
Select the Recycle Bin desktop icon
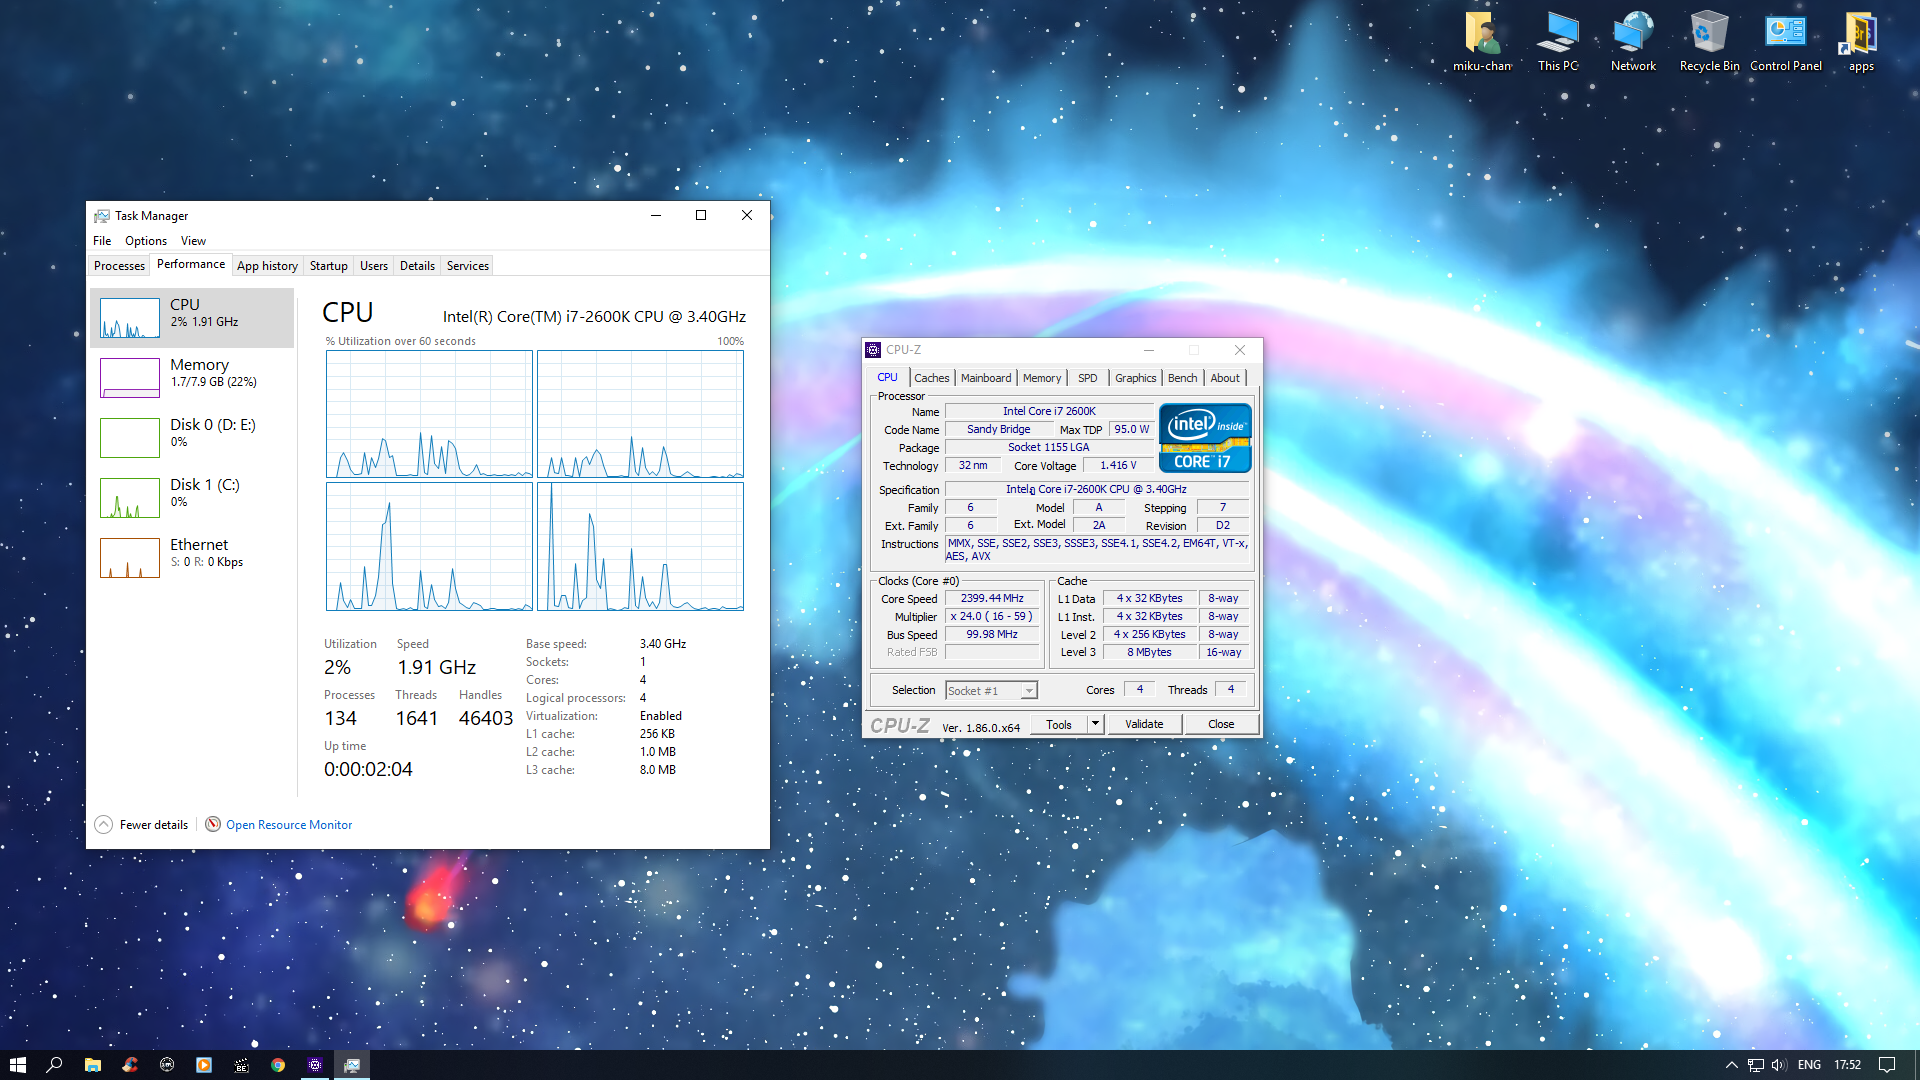pos(1709,41)
